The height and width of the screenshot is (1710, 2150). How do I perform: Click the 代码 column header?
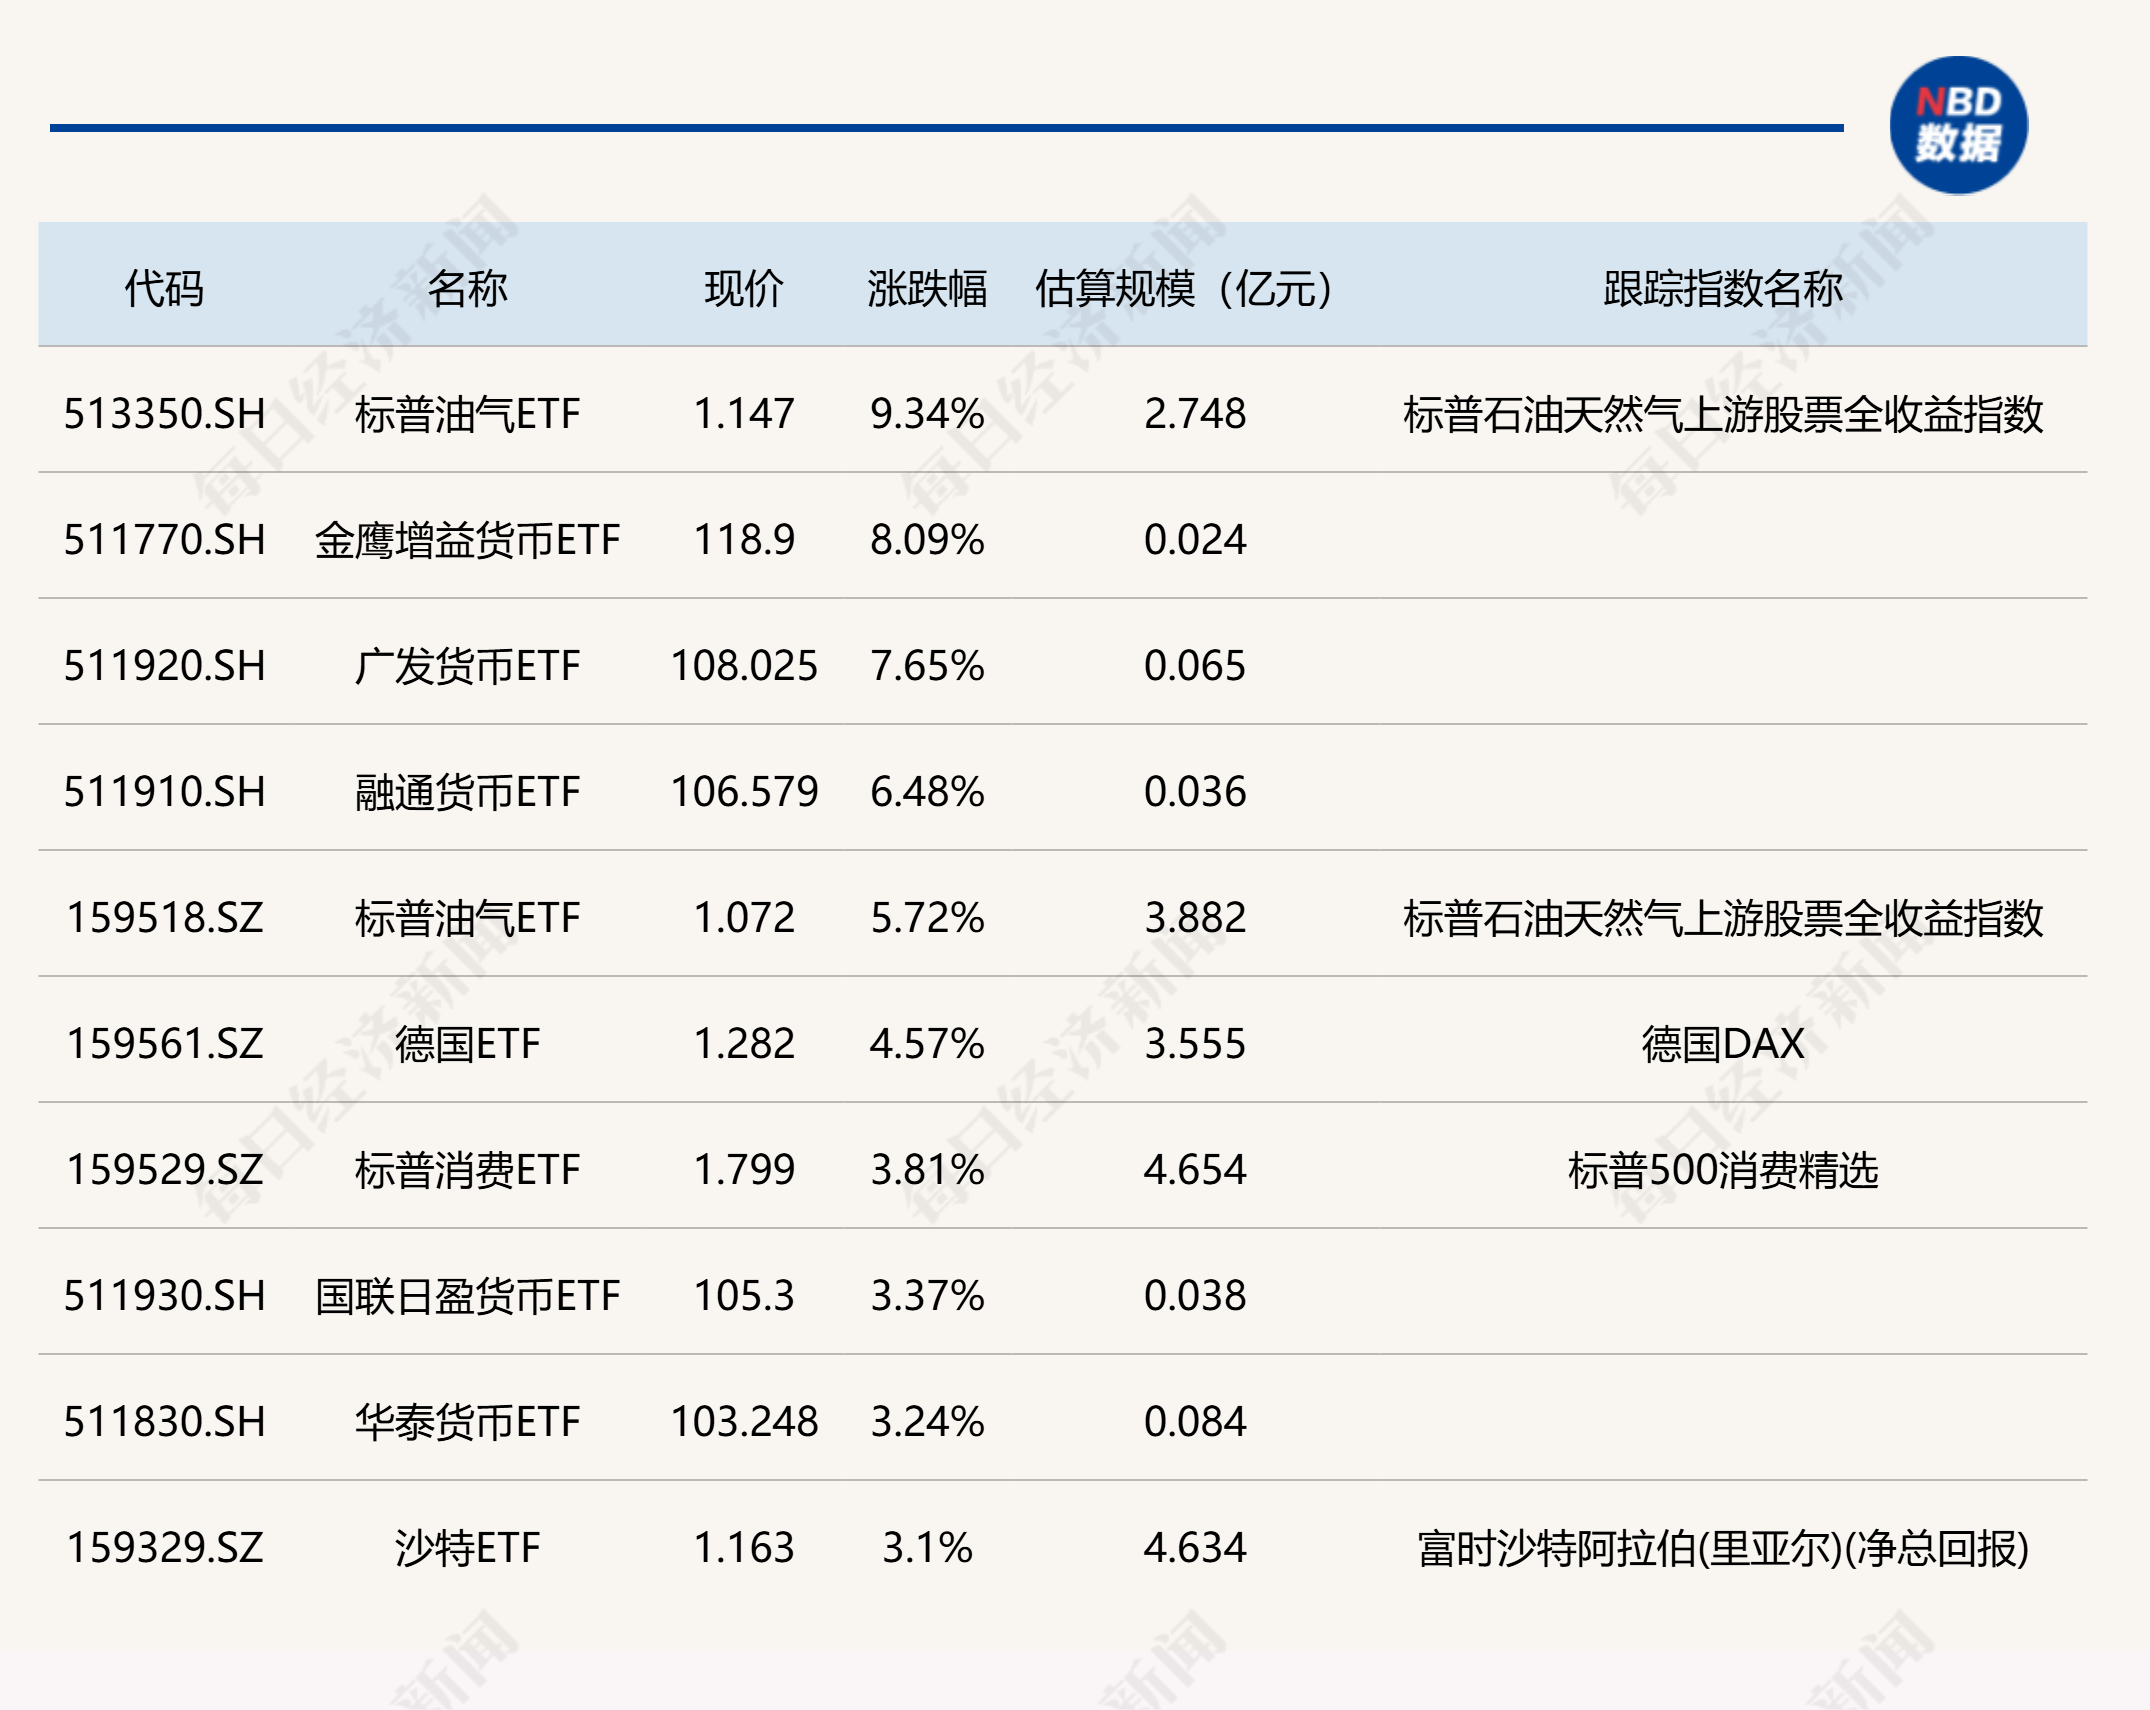pyautogui.click(x=164, y=288)
